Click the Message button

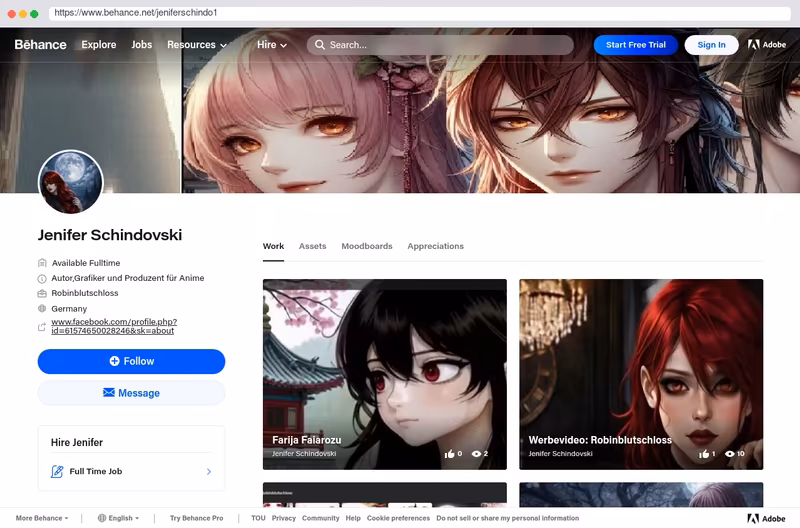(132, 393)
